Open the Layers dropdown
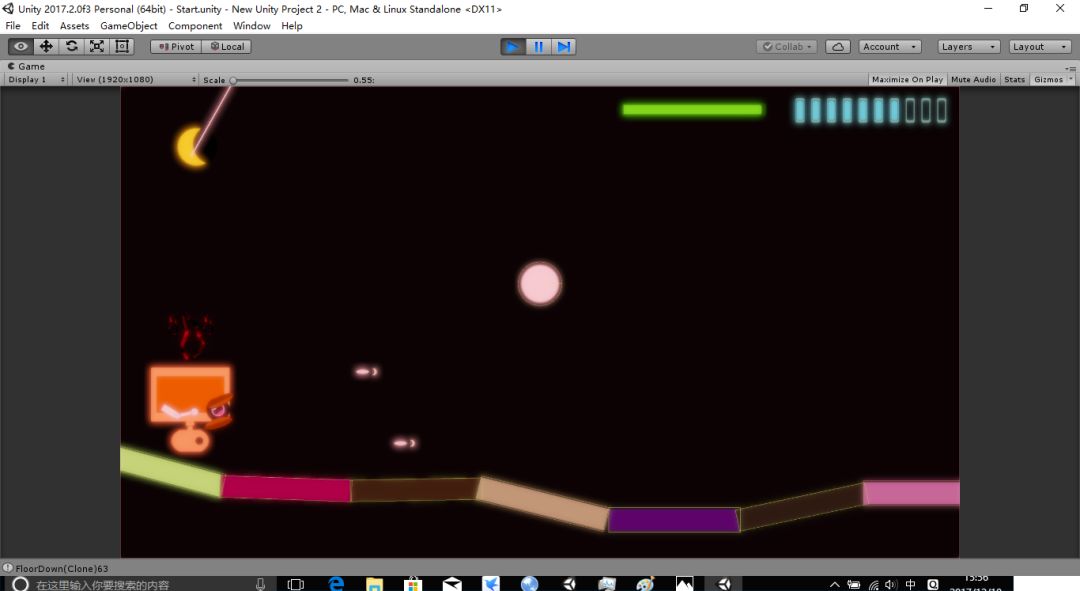 click(968, 47)
